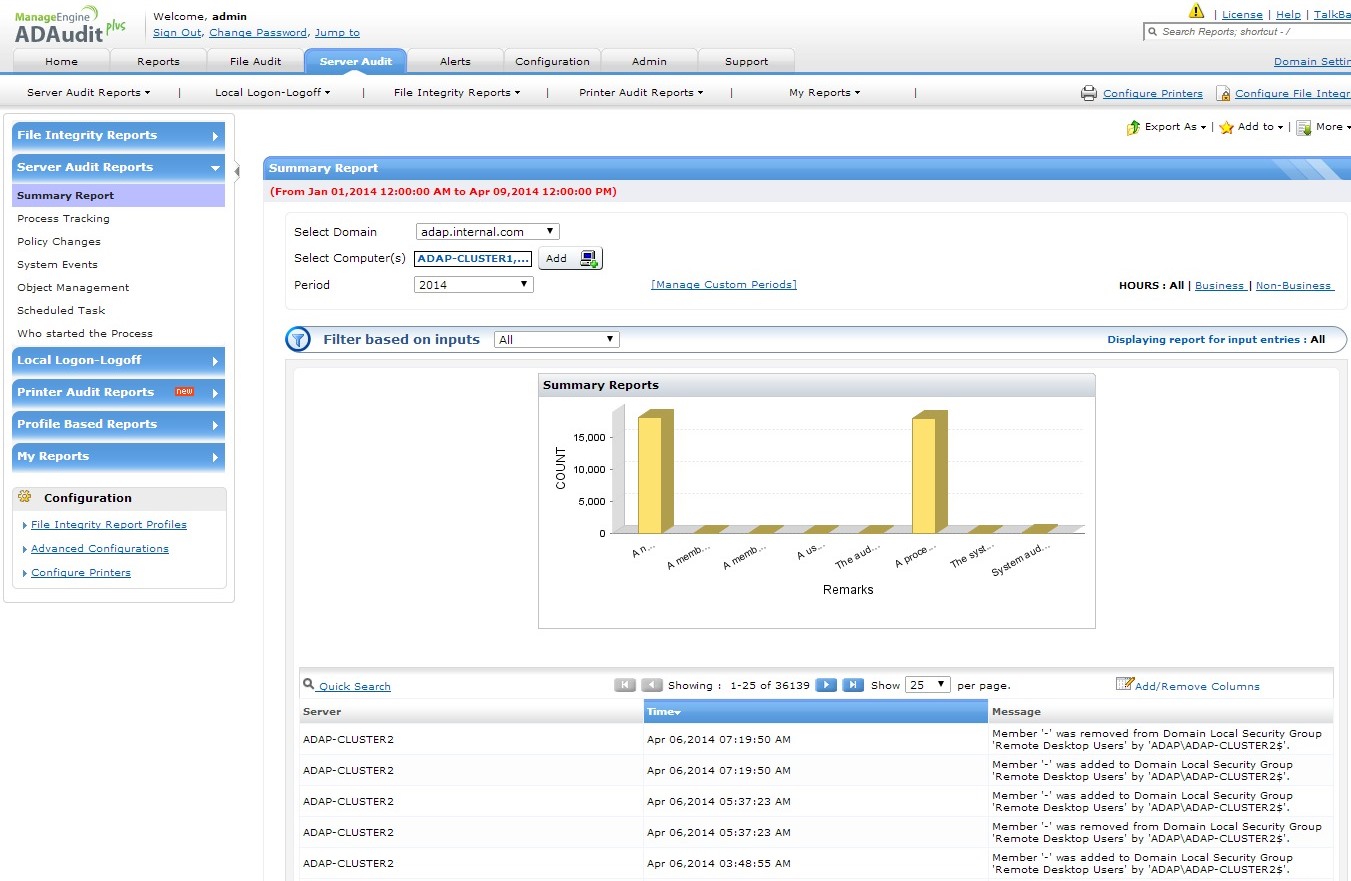Open the Select Domain dropdown
Image resolution: width=1351 pixels, height=881 pixels.
pyautogui.click(x=487, y=232)
